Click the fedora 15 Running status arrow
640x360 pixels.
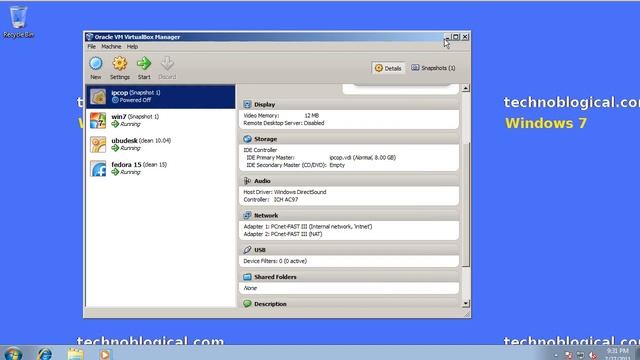(x=115, y=172)
